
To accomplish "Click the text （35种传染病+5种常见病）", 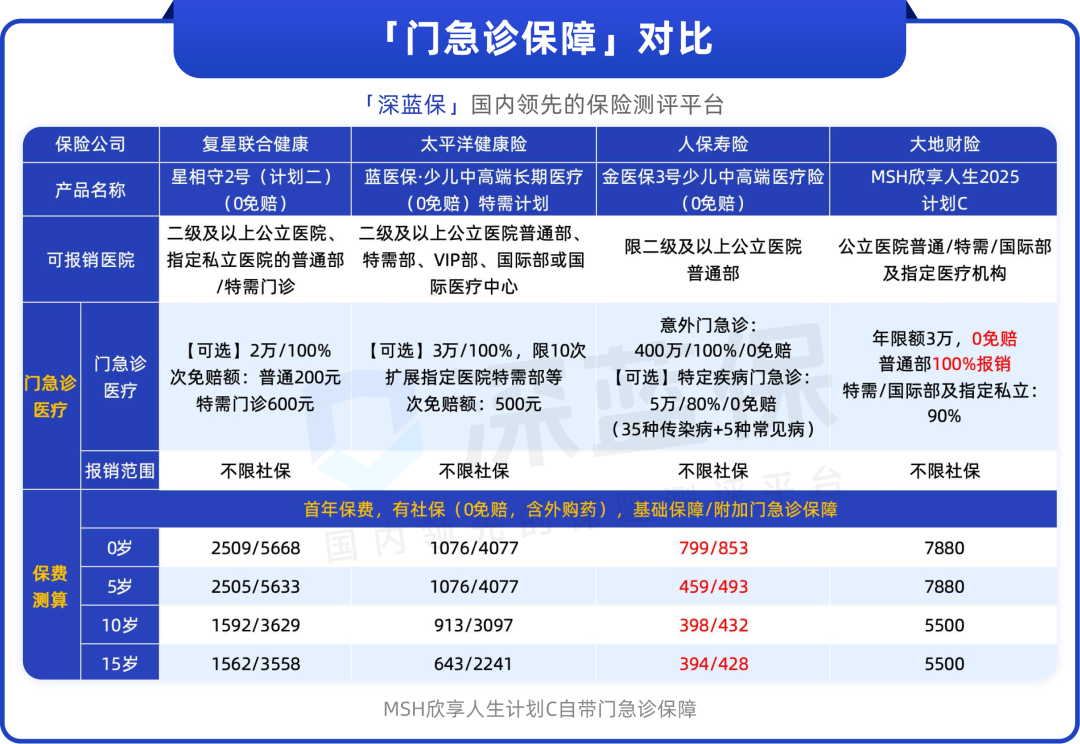I will click(713, 430).
